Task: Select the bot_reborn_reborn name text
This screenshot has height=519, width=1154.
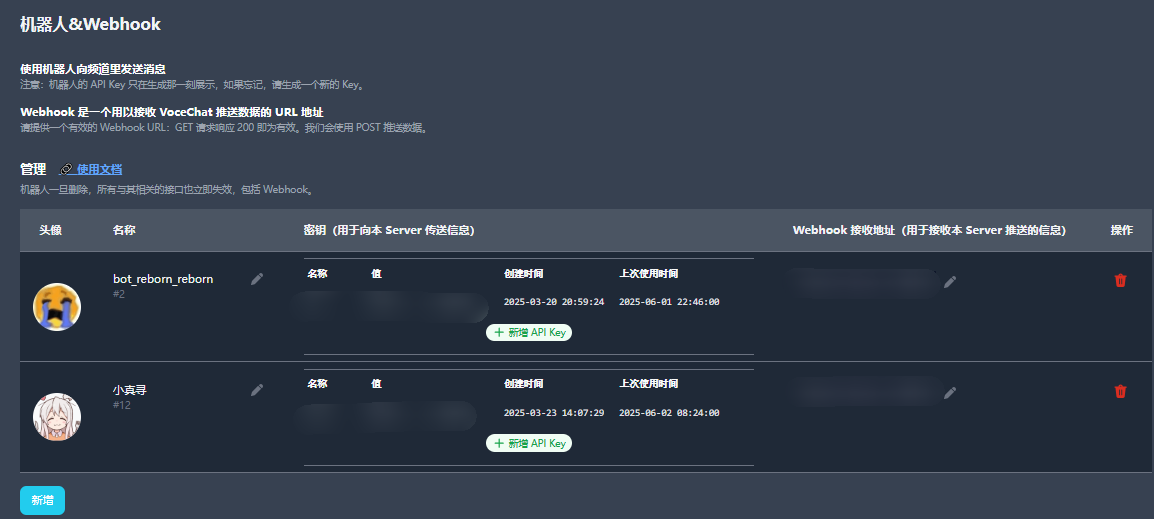Action: (163, 279)
